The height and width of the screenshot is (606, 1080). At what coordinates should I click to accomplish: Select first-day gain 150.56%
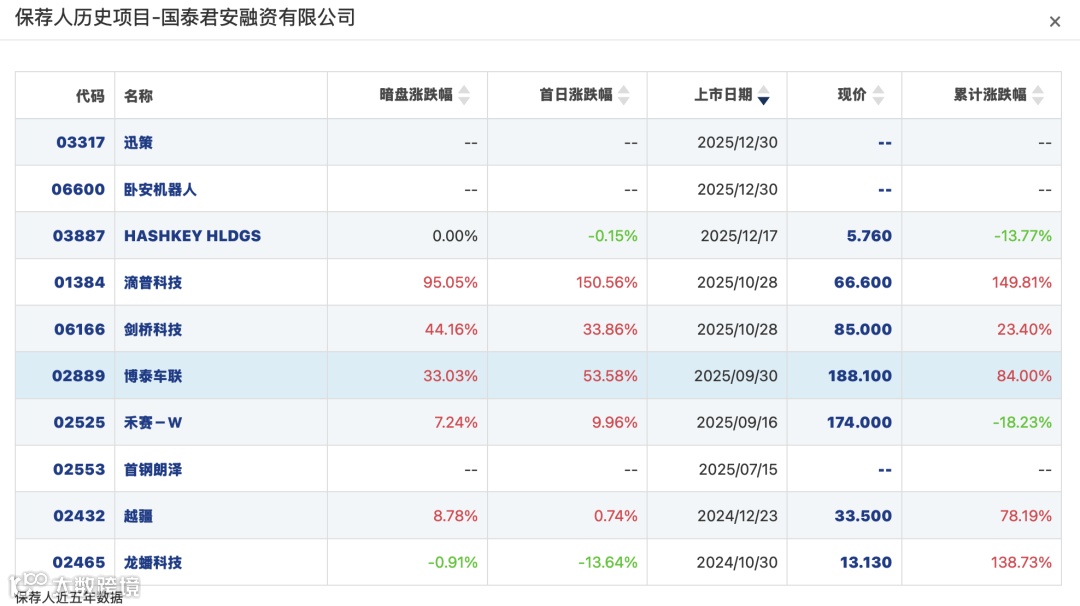click(607, 282)
